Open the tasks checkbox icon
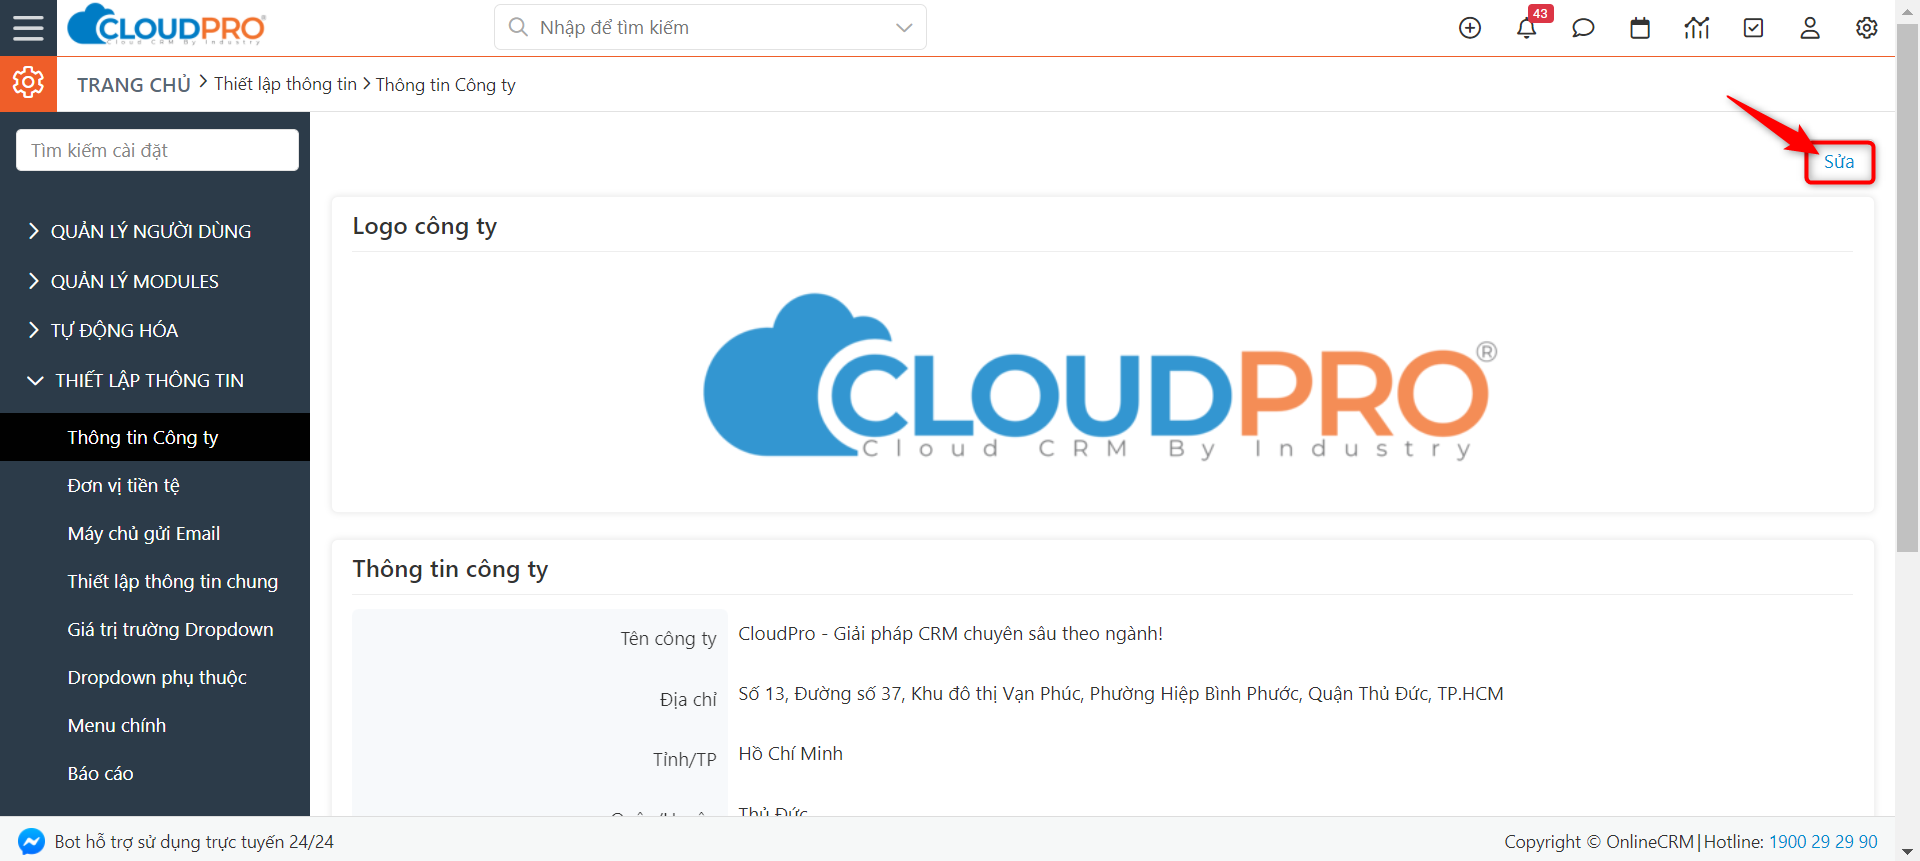1920x861 pixels. point(1754,28)
